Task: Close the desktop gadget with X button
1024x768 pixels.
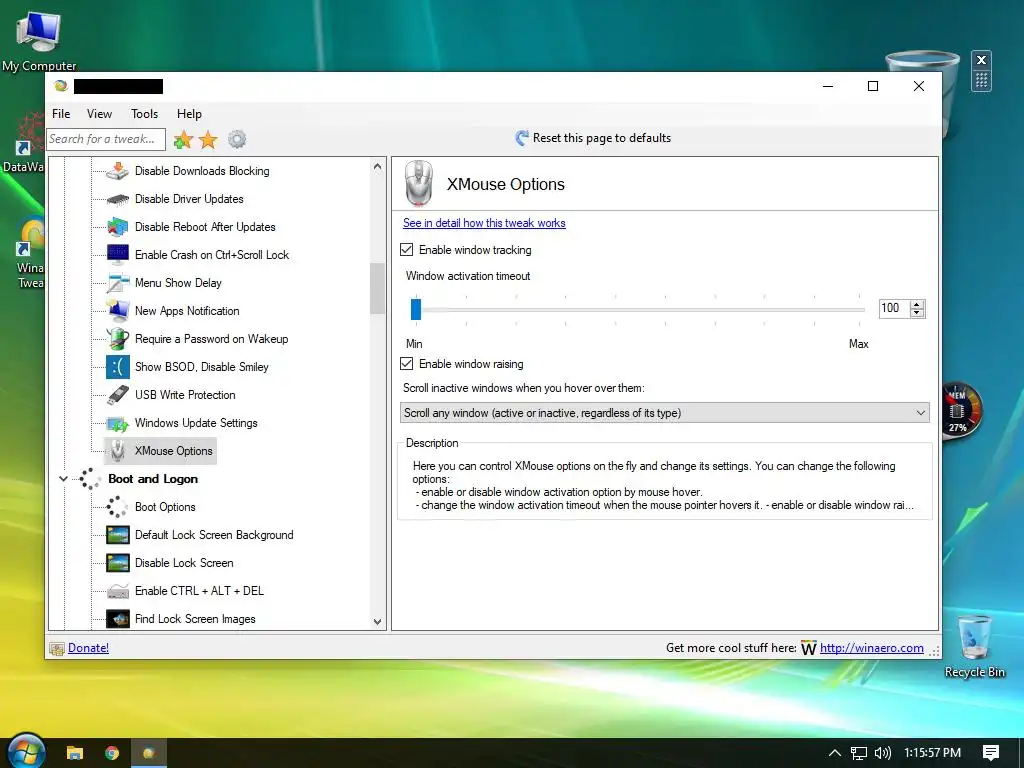Action: tap(981, 60)
